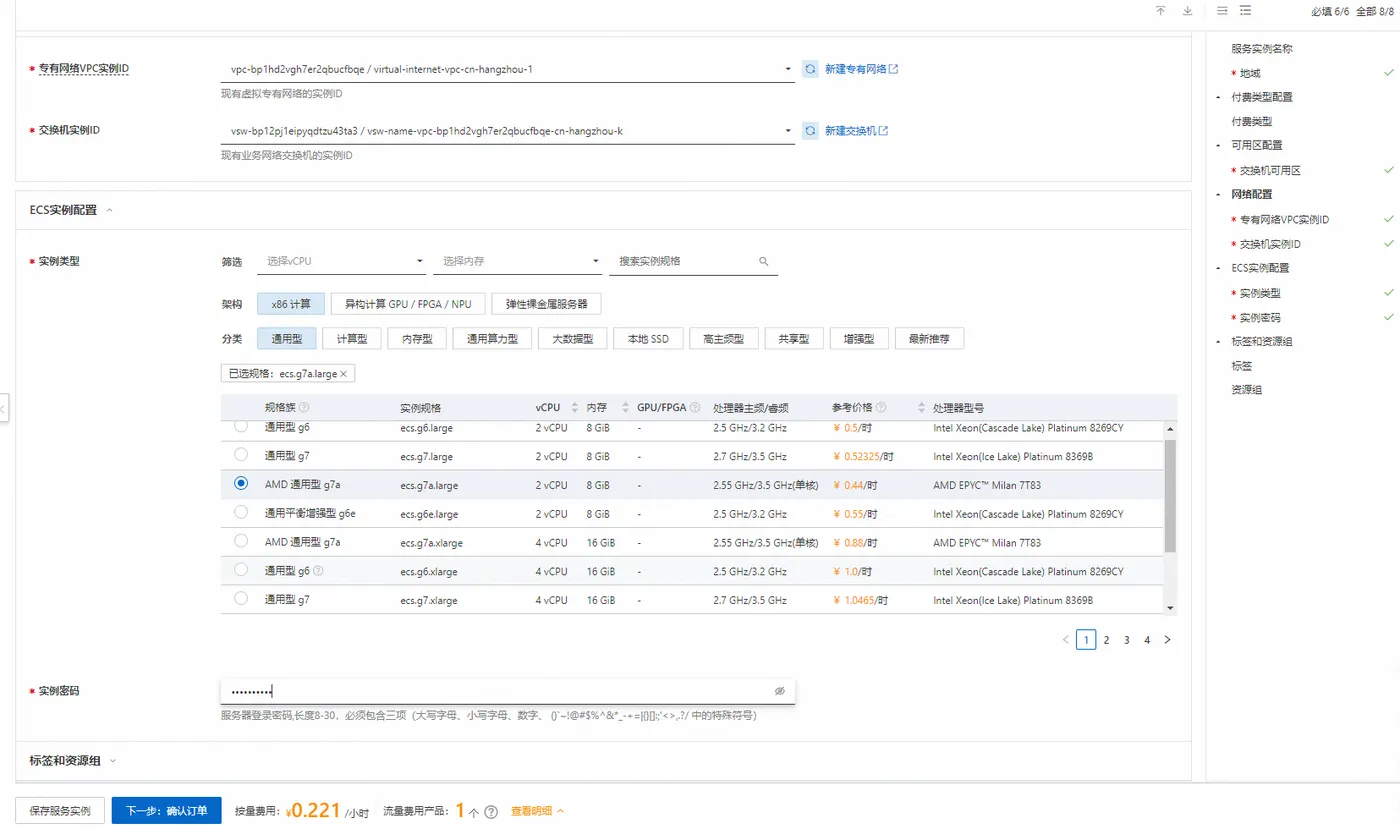1400x829 pixels.
Task: Go to page 3 of instance table
Action: pos(1127,640)
